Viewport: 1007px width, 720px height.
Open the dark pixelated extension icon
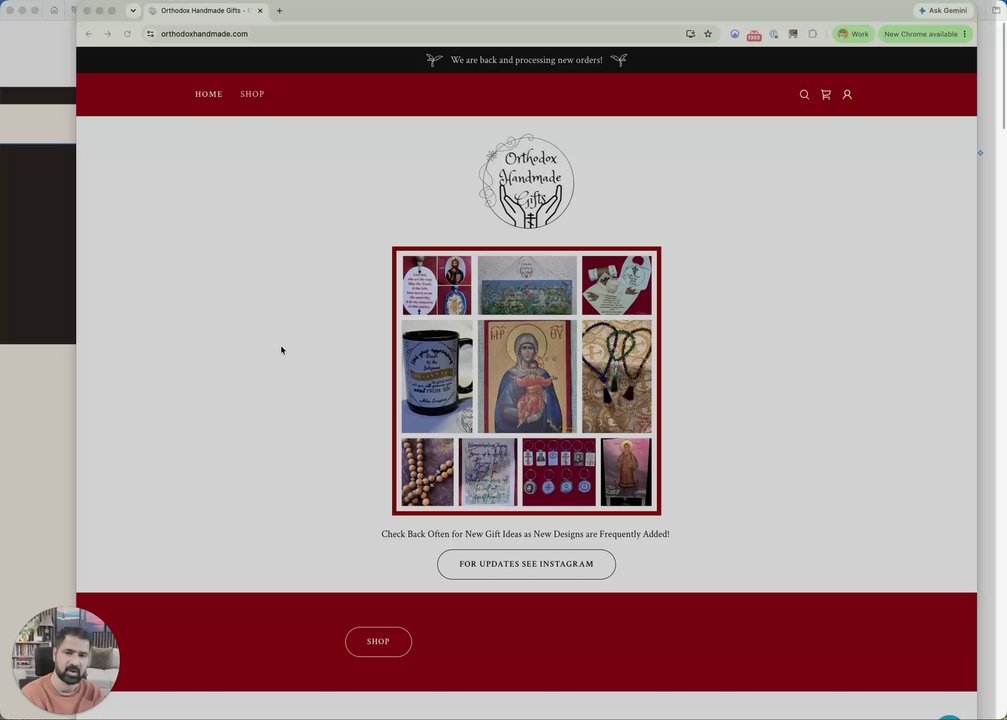click(x=793, y=34)
